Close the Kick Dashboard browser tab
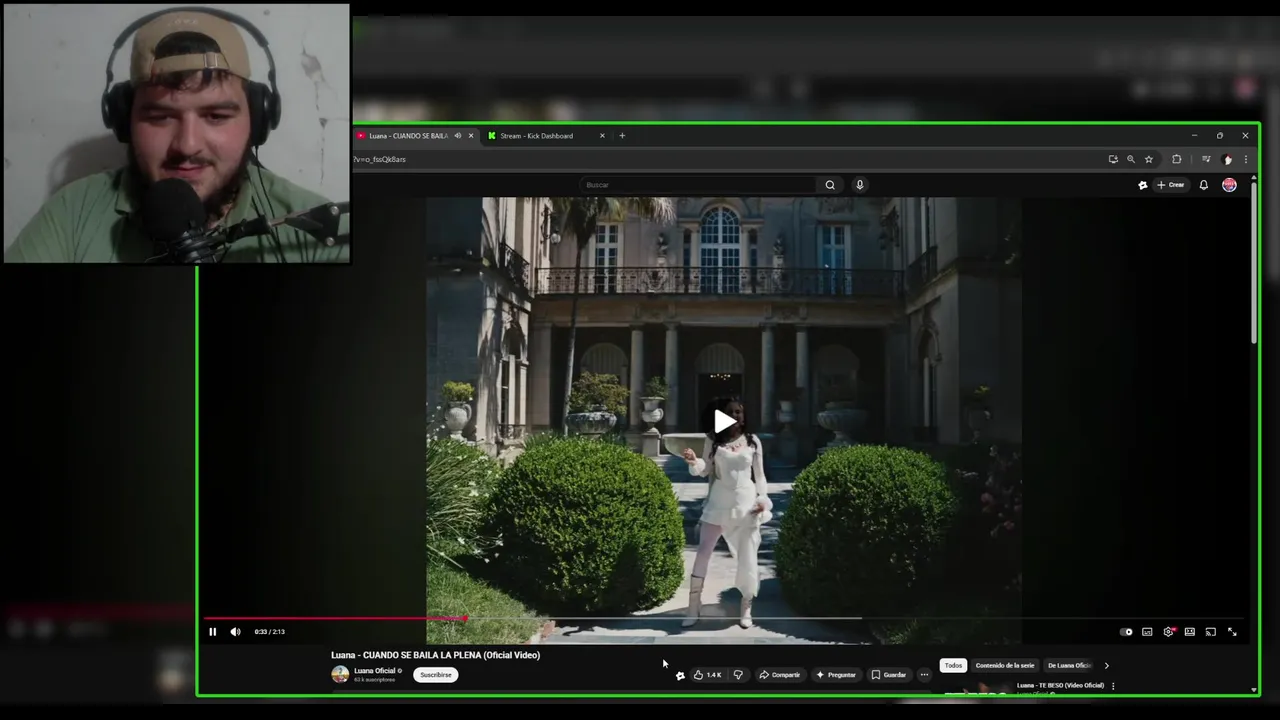This screenshot has height=720, width=1280. click(602, 136)
